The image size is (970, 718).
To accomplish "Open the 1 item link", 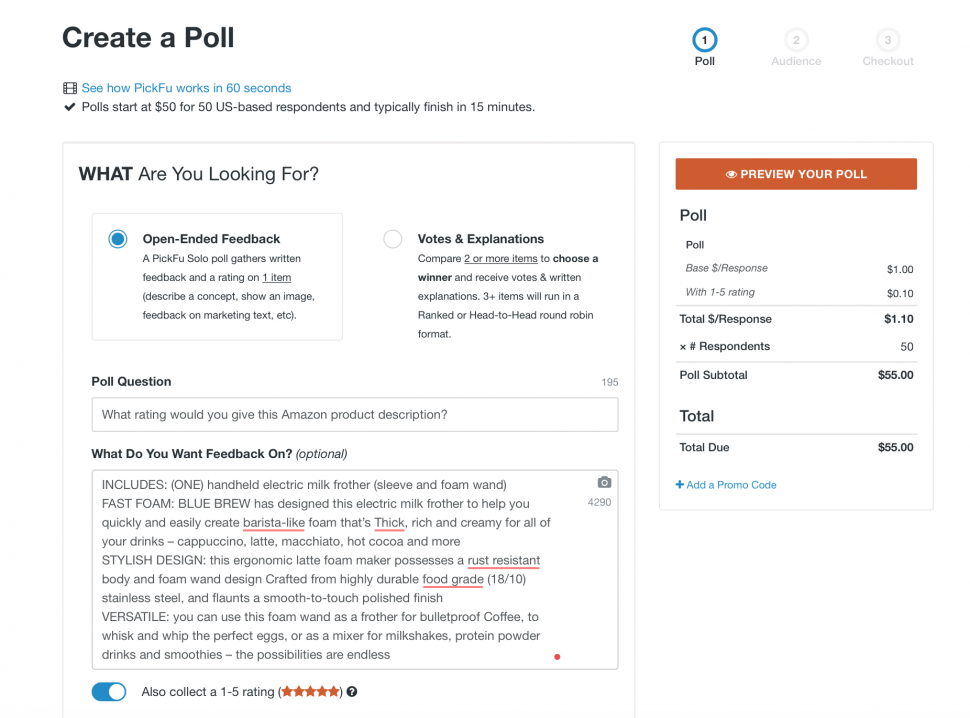I will 276,276.
